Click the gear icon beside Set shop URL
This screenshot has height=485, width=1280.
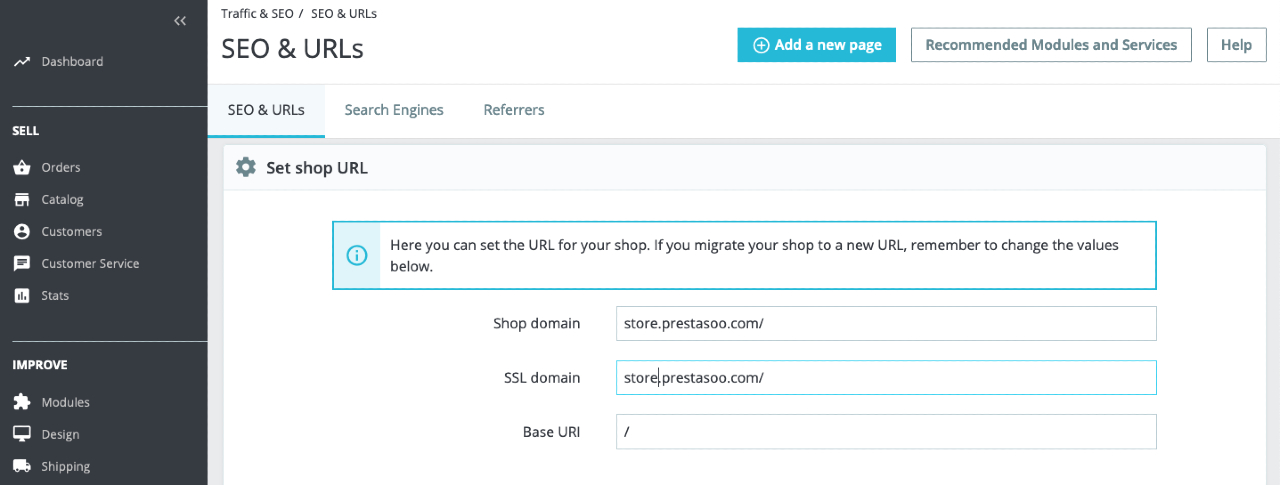[x=246, y=168]
